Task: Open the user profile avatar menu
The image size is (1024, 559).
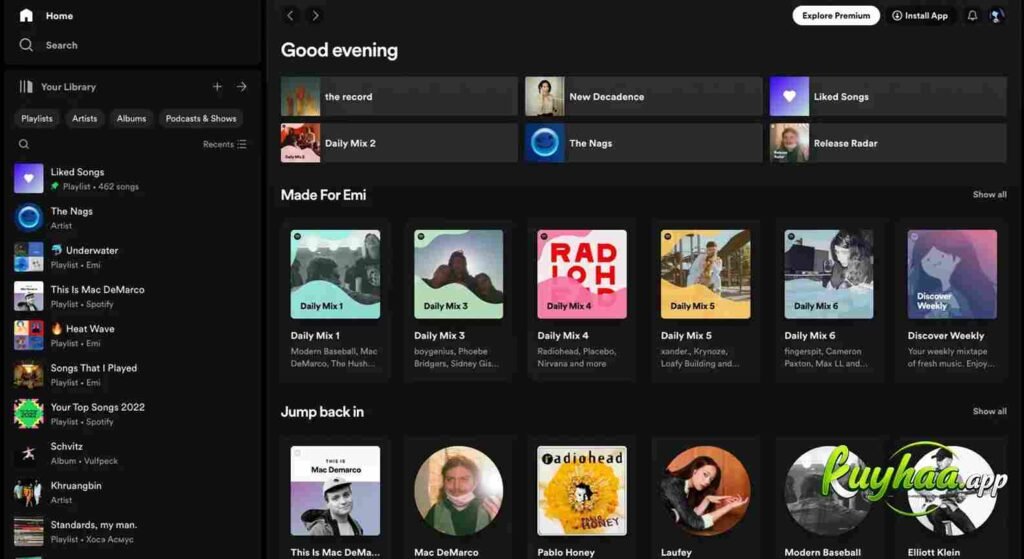Action: [997, 16]
